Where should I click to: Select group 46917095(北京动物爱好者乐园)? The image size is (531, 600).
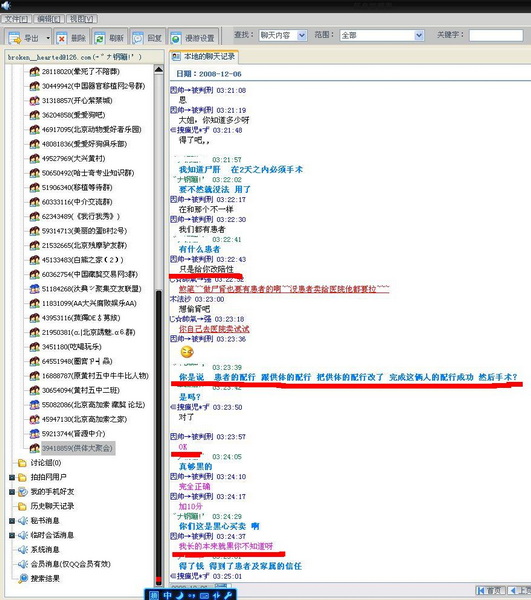pos(91,129)
